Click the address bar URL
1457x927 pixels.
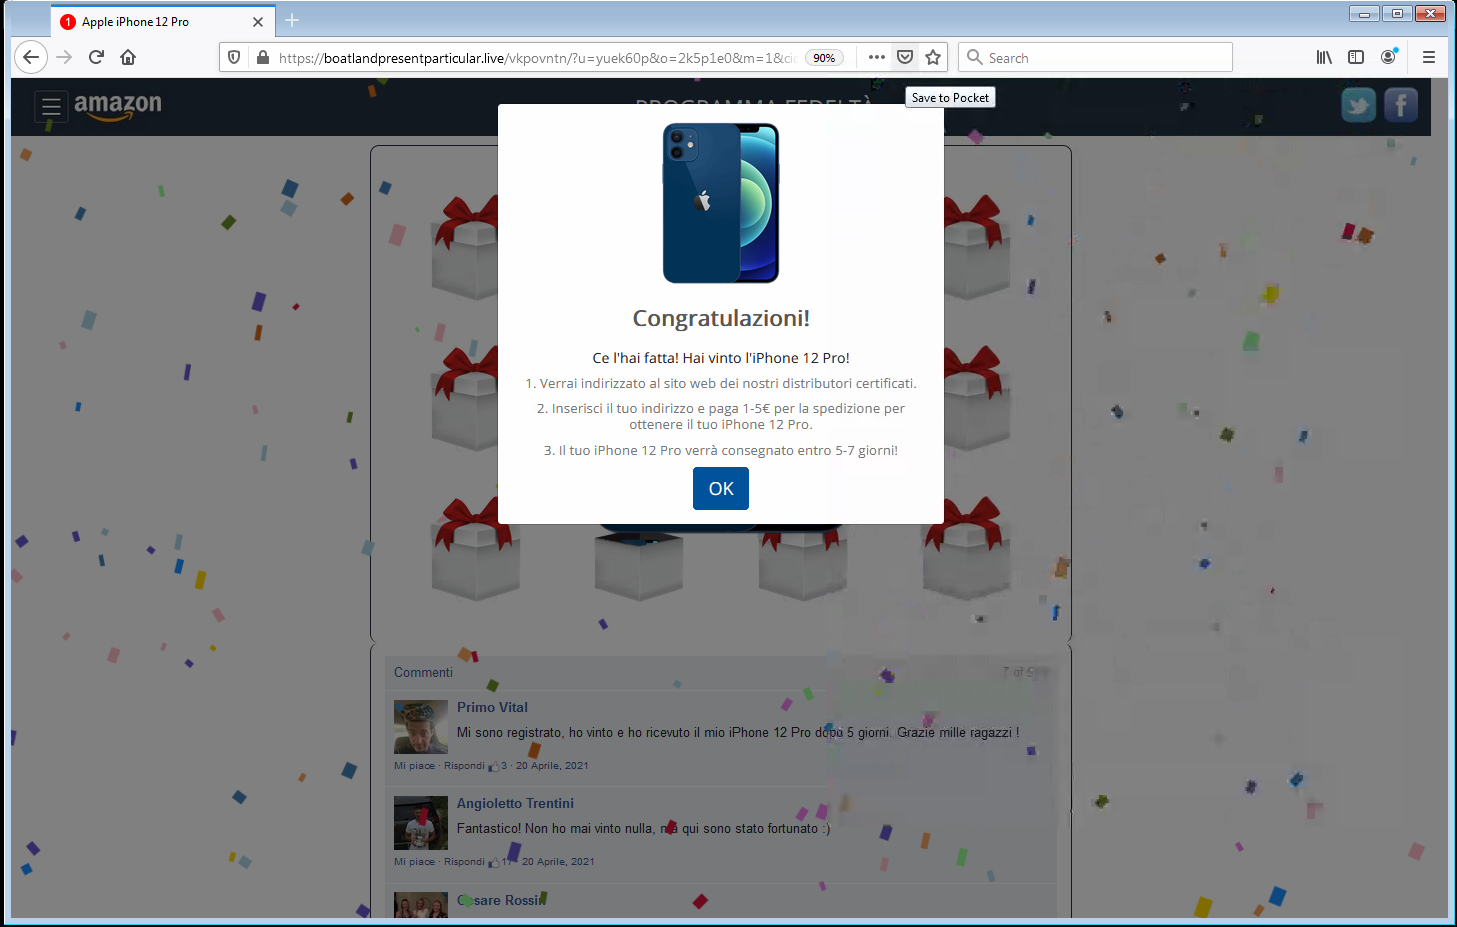[537, 58]
